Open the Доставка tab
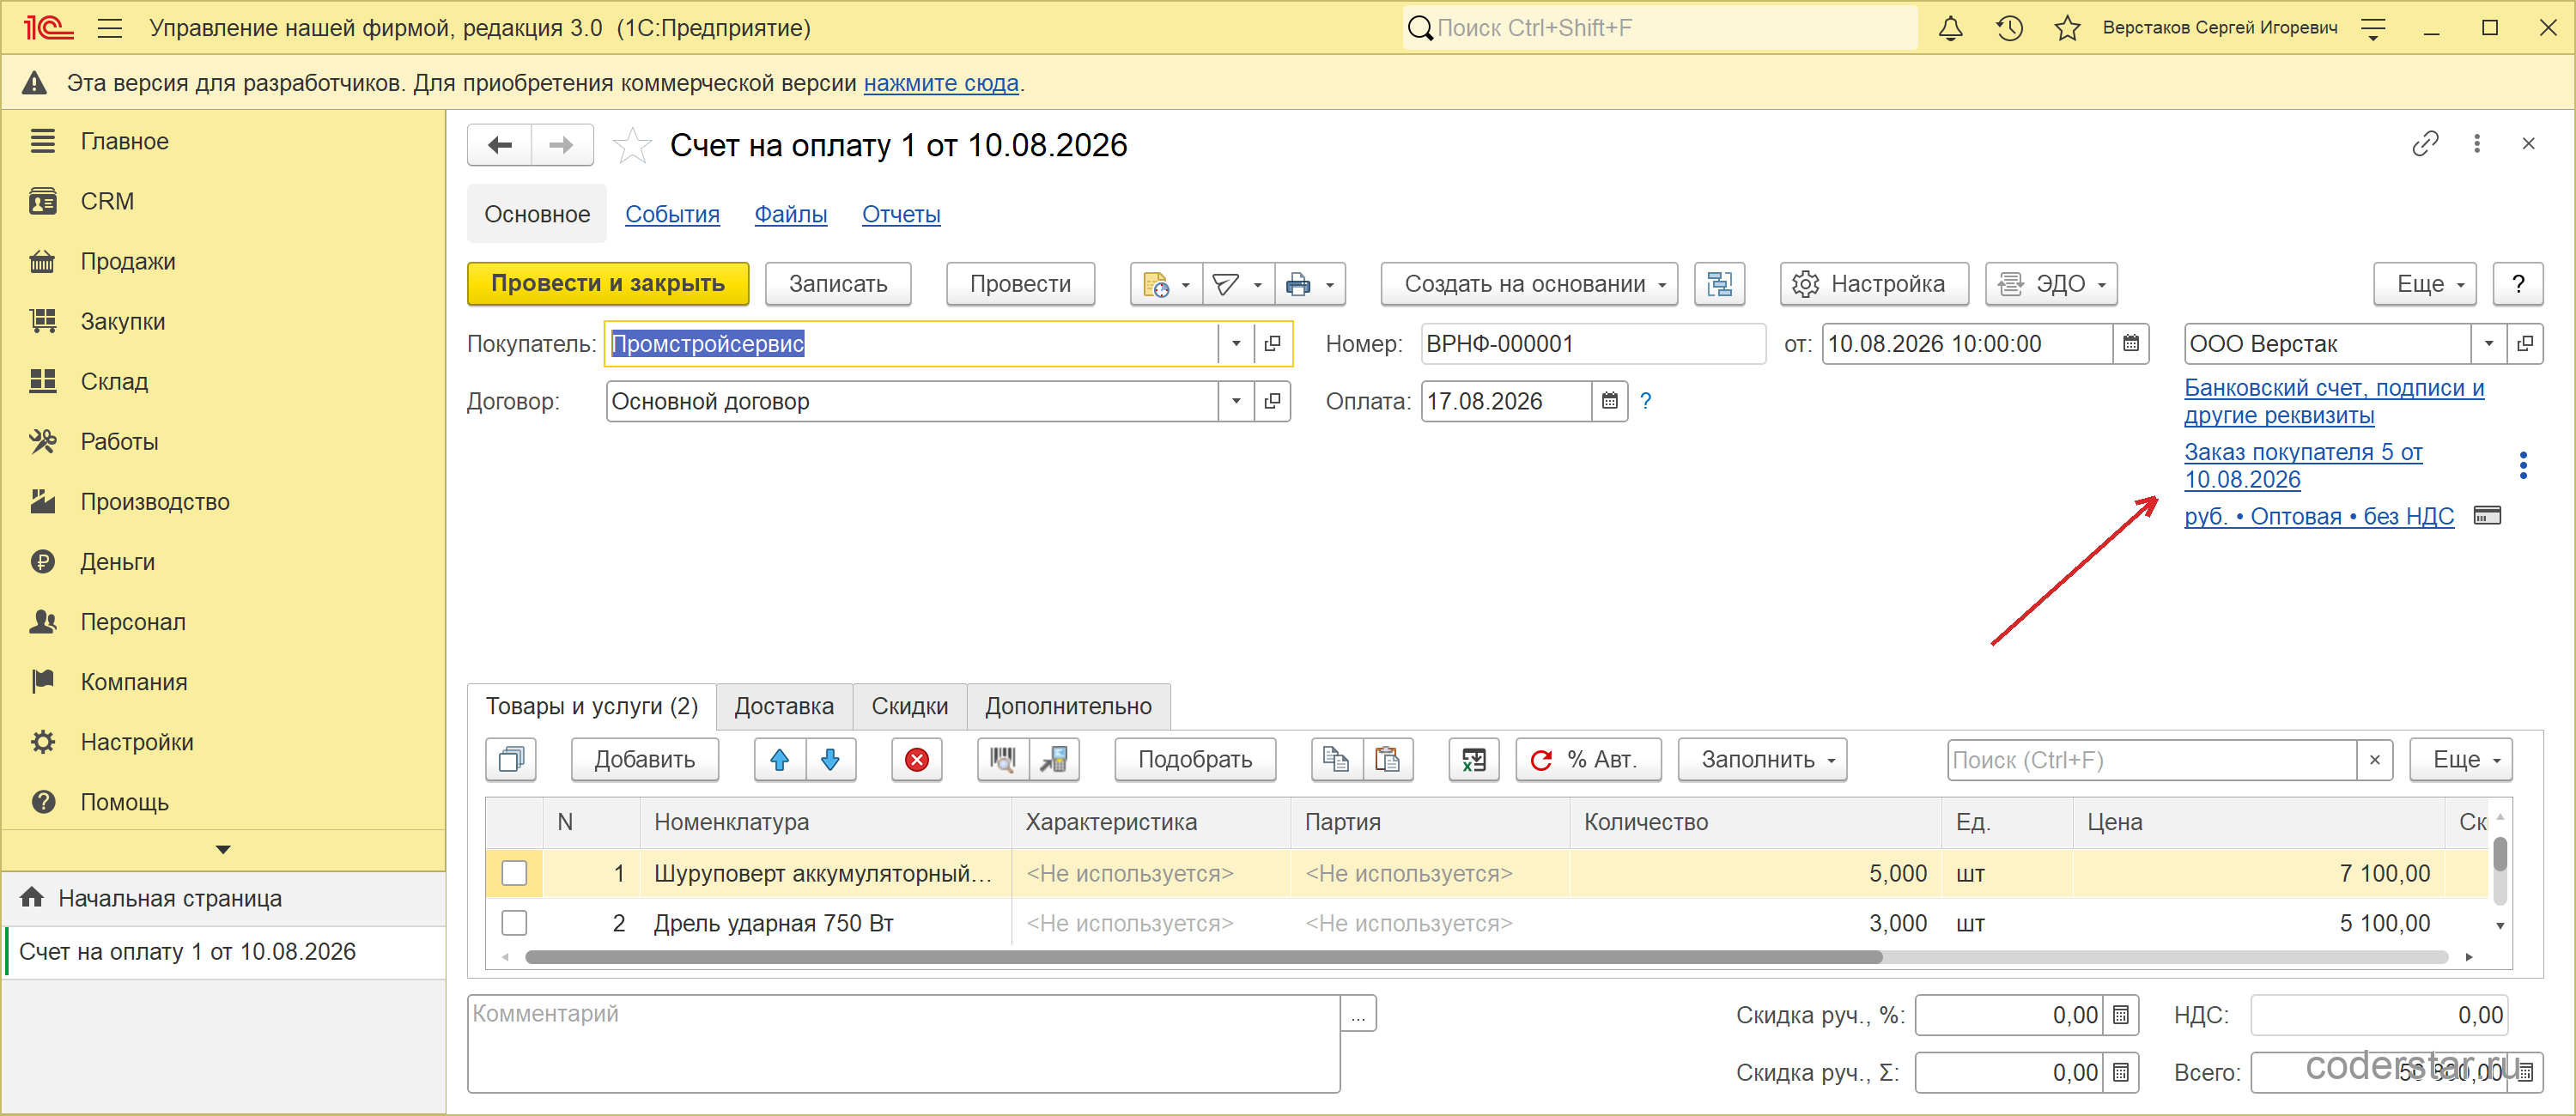This screenshot has width=2576, height=1116. coord(784,707)
